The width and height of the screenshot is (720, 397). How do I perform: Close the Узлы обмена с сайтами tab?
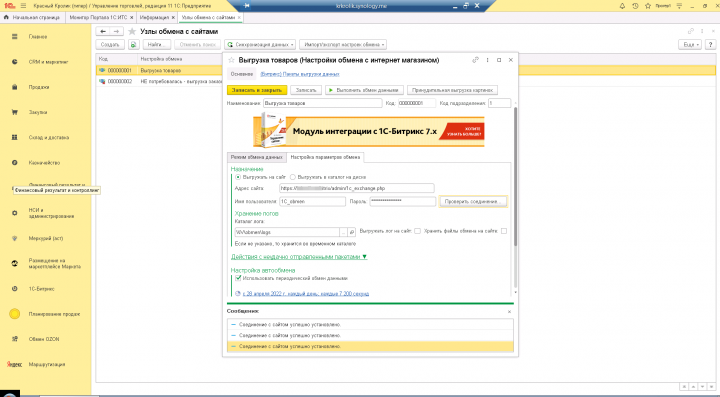[x=239, y=17]
